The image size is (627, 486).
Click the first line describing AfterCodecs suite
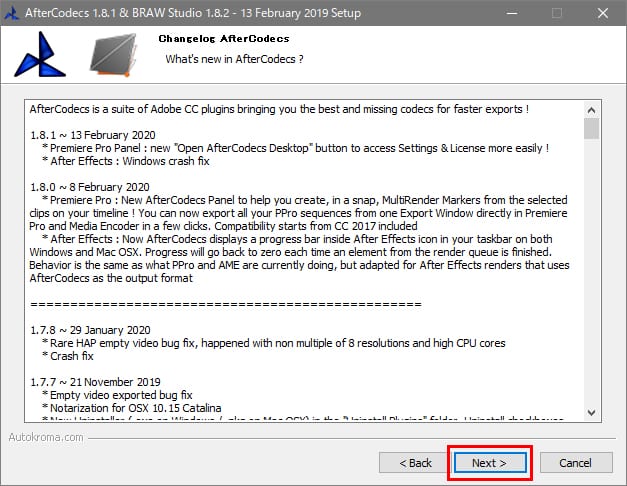click(x=279, y=109)
